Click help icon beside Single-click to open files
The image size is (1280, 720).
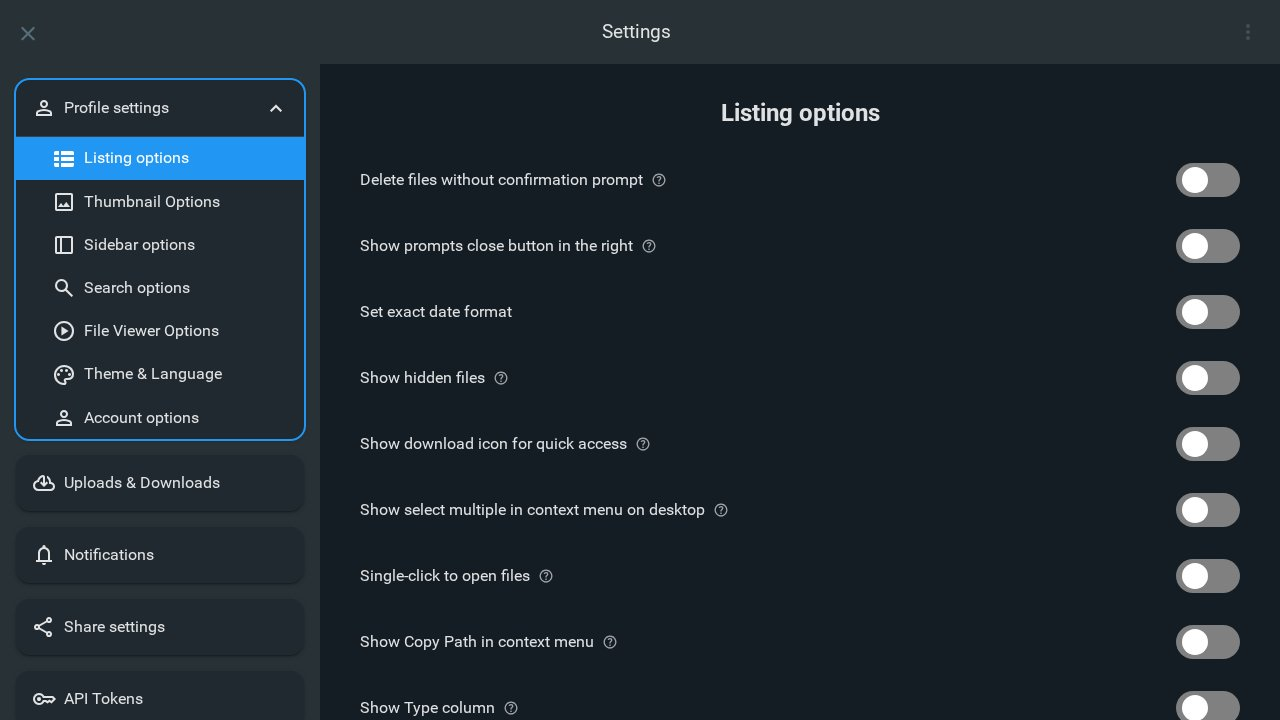[546, 576]
